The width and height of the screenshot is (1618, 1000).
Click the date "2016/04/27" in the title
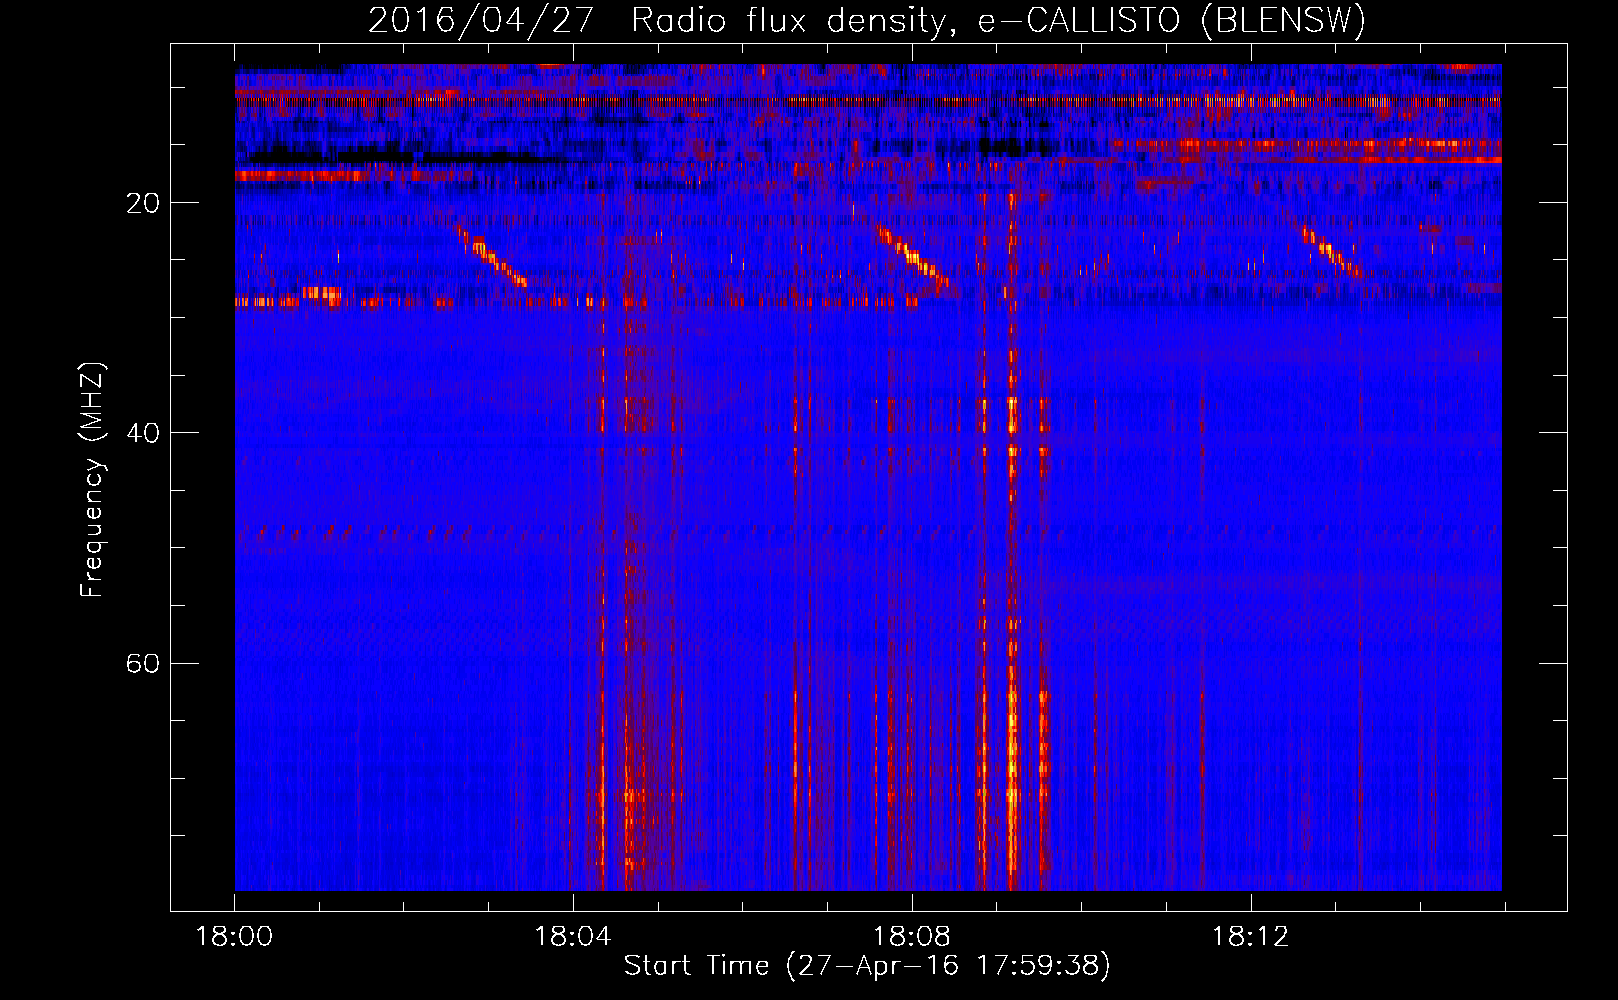pyautogui.click(x=482, y=21)
